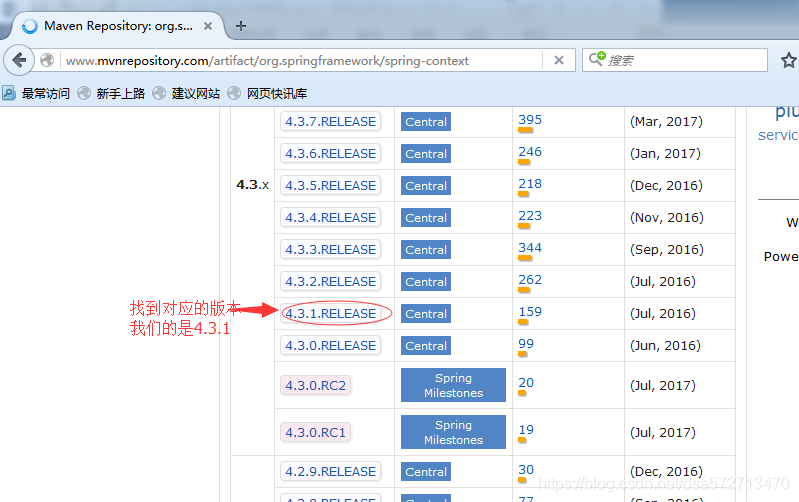The height and width of the screenshot is (502, 799).
Task: Open version 4.3.4.RELEASE
Action: (330, 218)
